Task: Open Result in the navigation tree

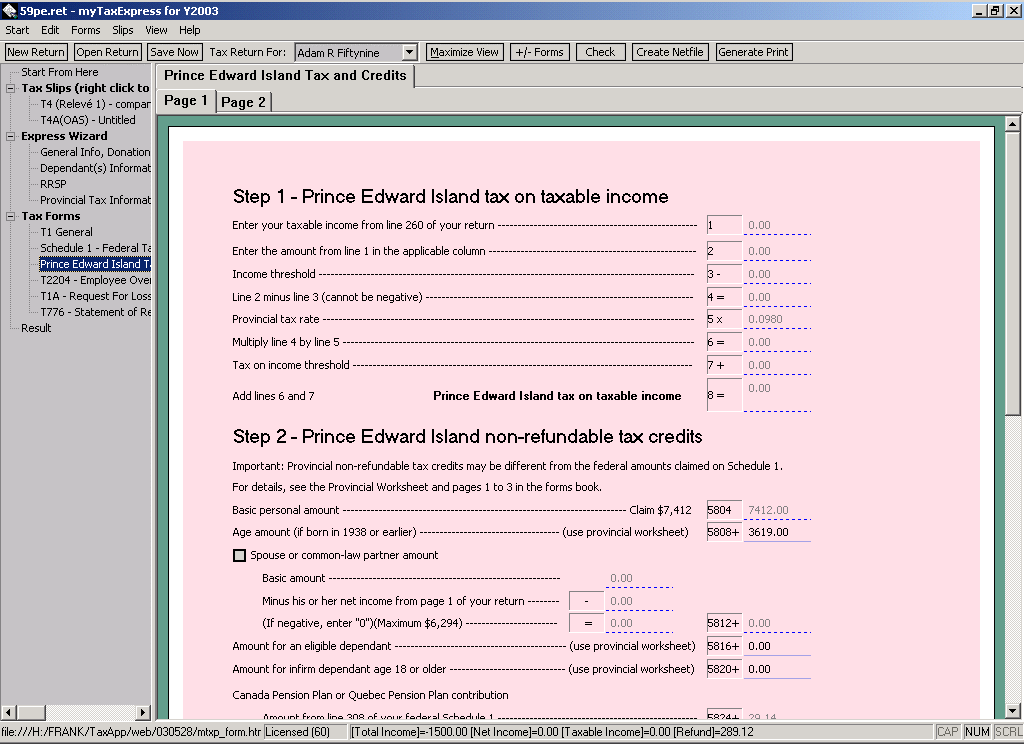Action: point(36,328)
